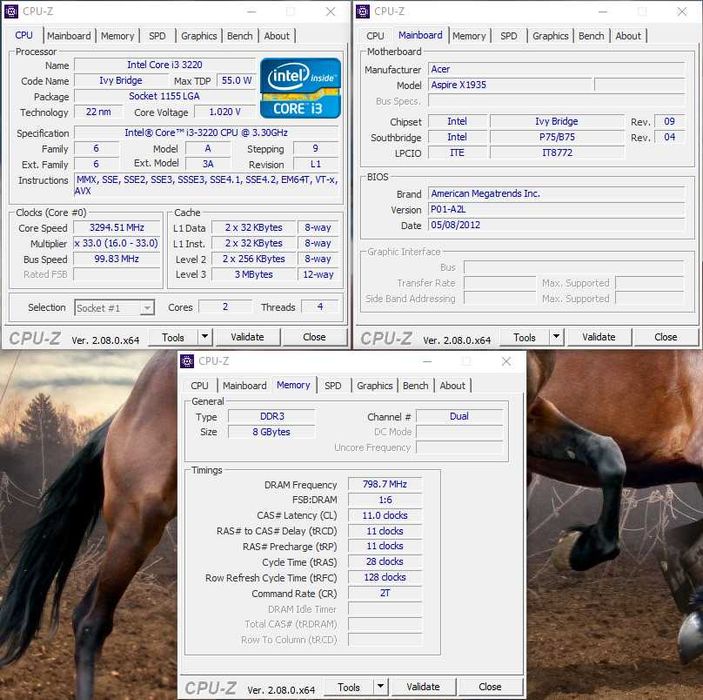
Task: Click Validate button in the Mainboard window
Action: (x=599, y=337)
